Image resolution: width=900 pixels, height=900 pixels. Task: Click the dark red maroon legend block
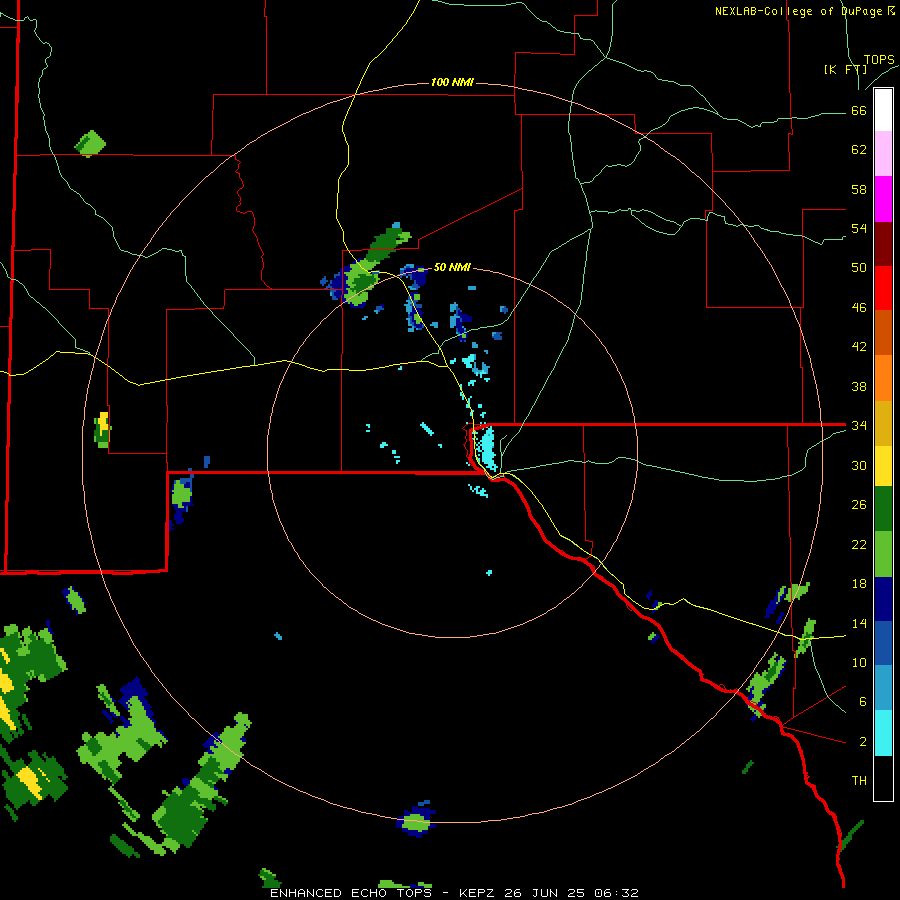click(883, 244)
